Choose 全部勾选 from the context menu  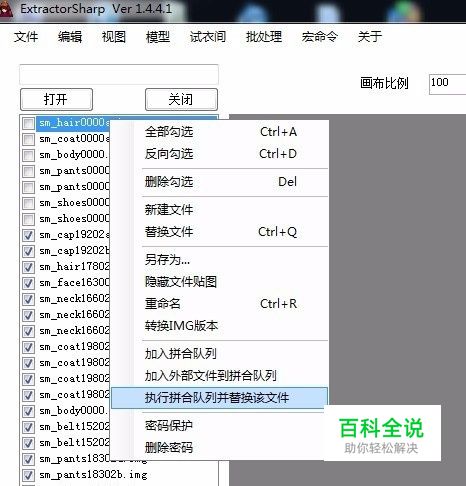[219, 132]
